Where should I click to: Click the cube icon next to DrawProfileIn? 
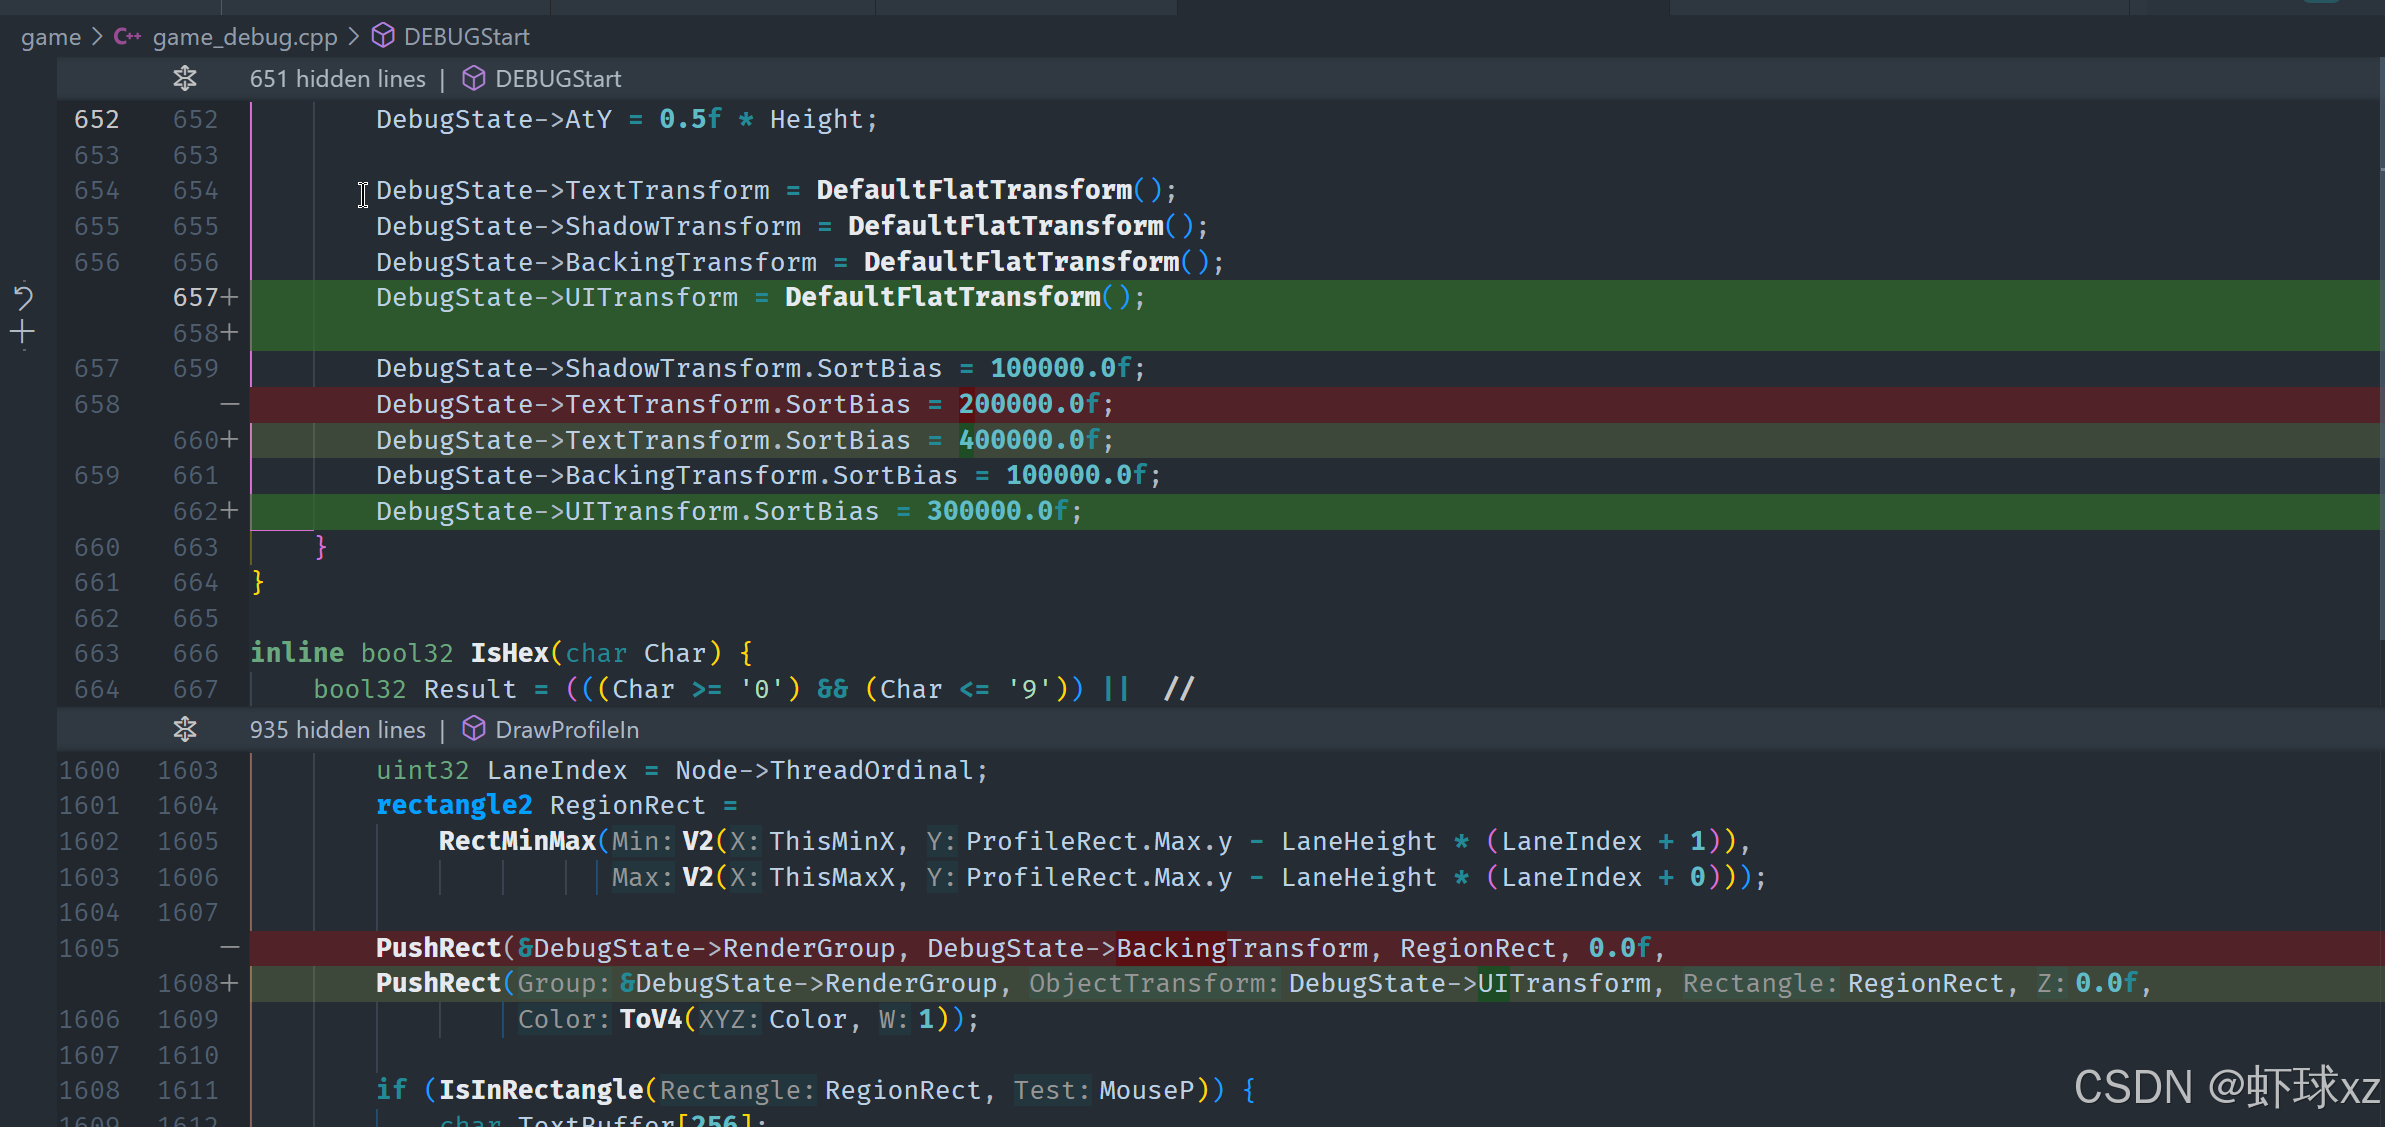474,729
